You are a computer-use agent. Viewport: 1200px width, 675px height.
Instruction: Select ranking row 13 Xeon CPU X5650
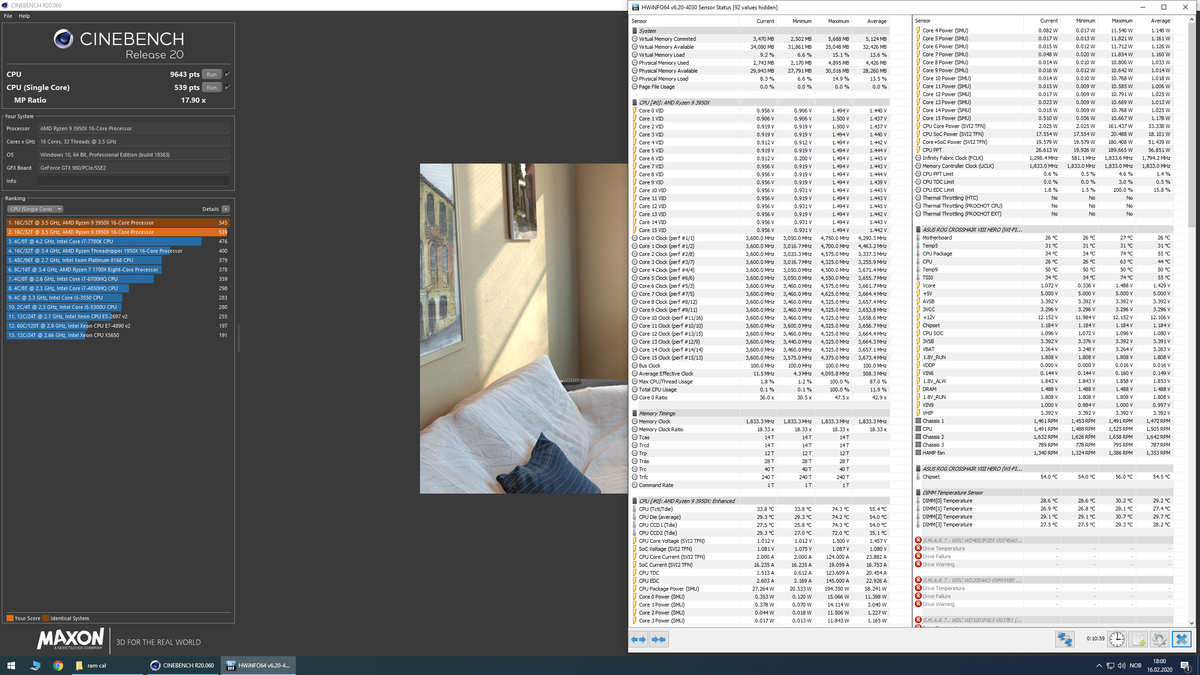(x=118, y=335)
